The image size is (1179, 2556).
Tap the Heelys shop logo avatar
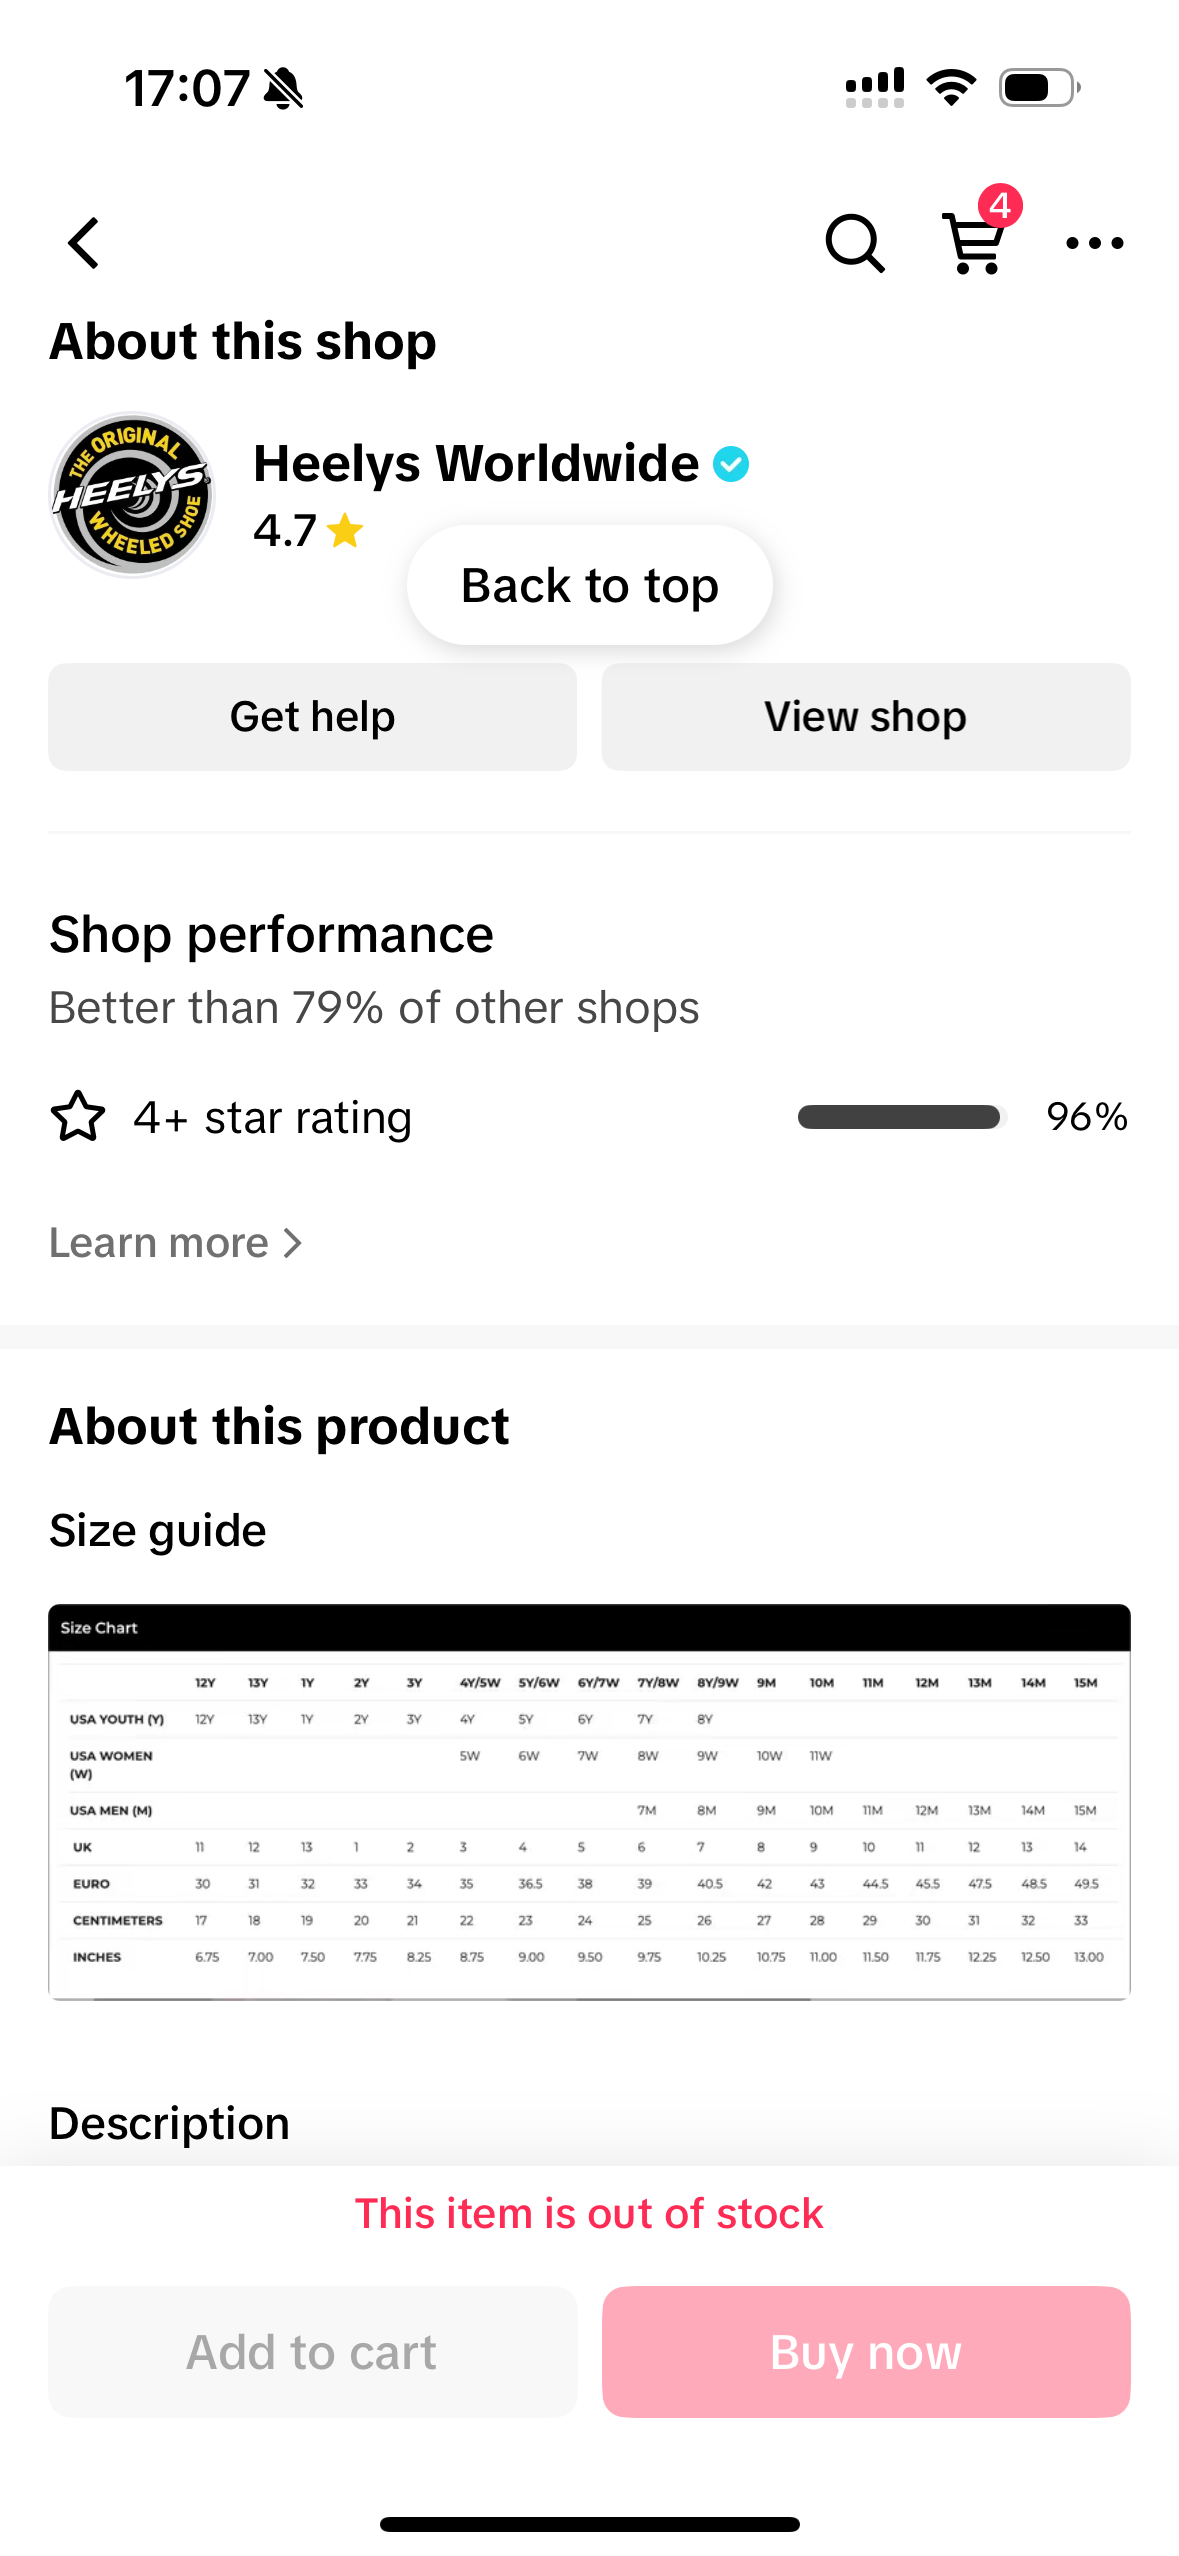[132, 495]
